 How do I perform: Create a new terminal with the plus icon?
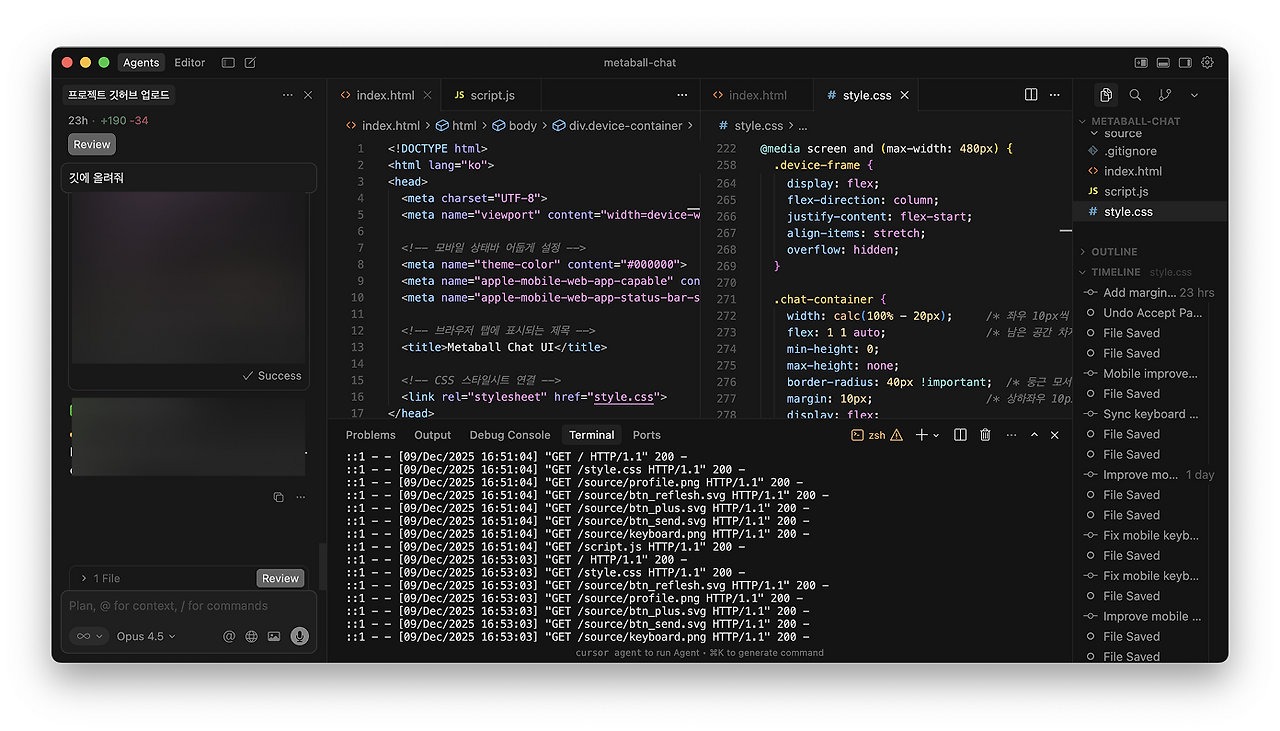(x=921, y=435)
